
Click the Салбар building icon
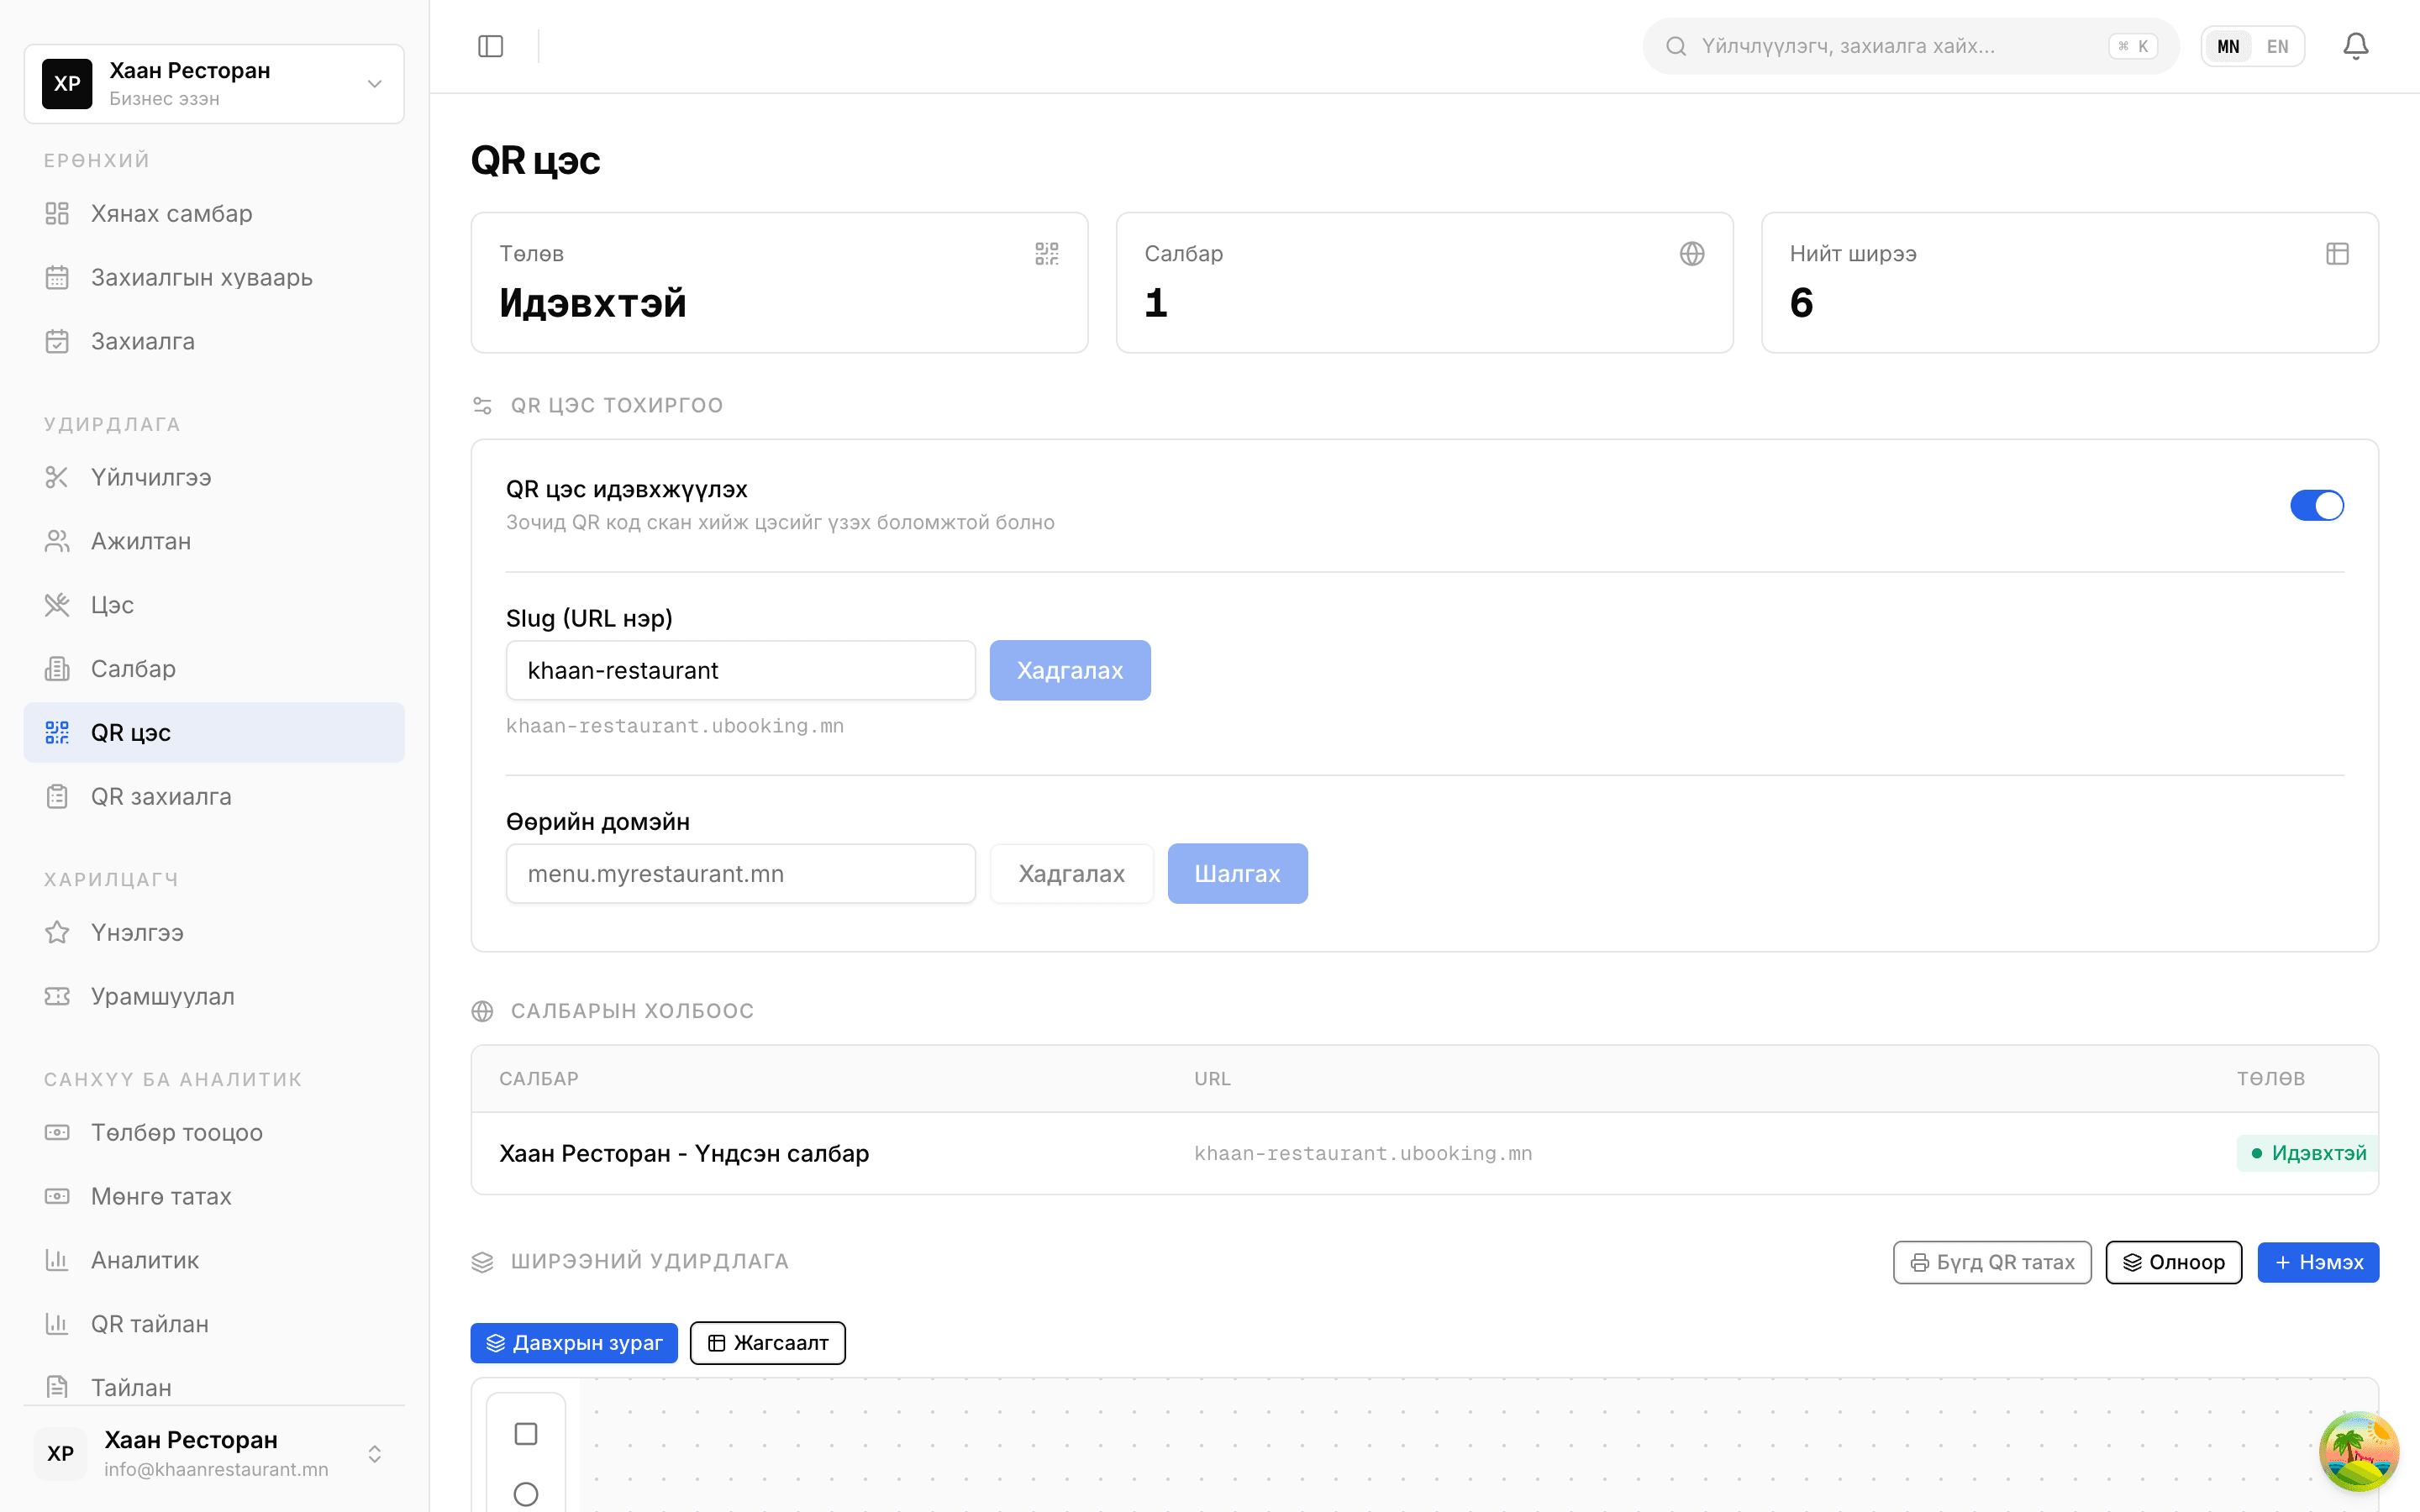click(57, 669)
